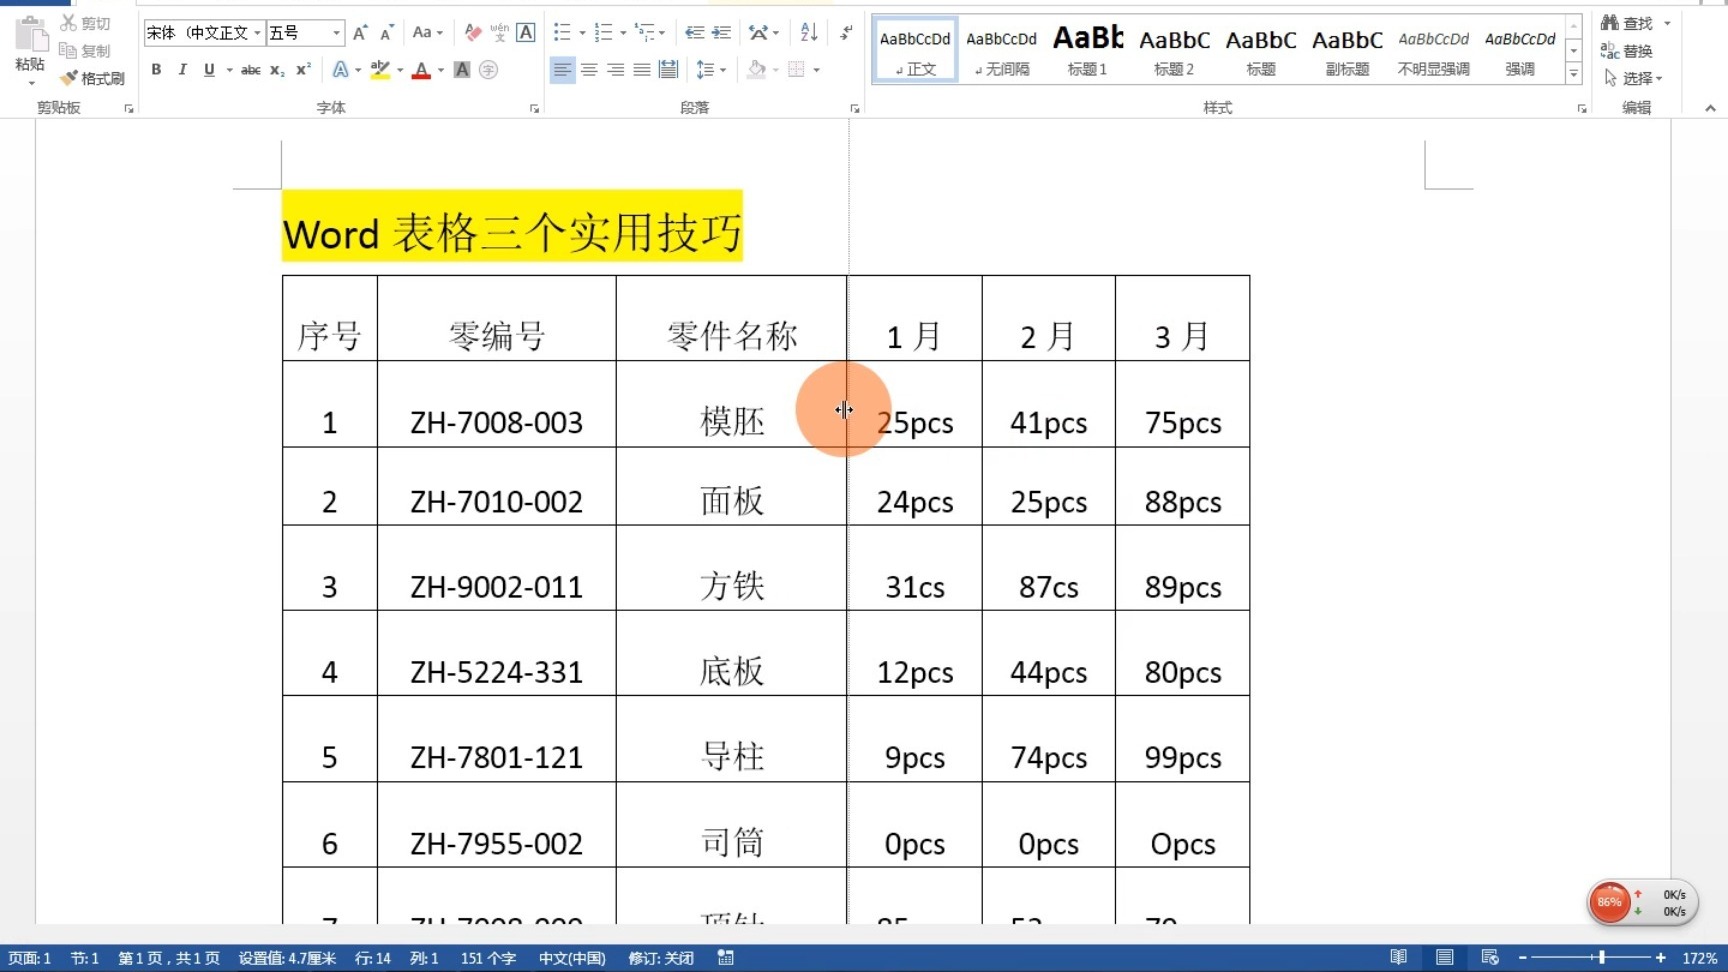
Task: Switch to web layout view
Action: pos(1490,958)
